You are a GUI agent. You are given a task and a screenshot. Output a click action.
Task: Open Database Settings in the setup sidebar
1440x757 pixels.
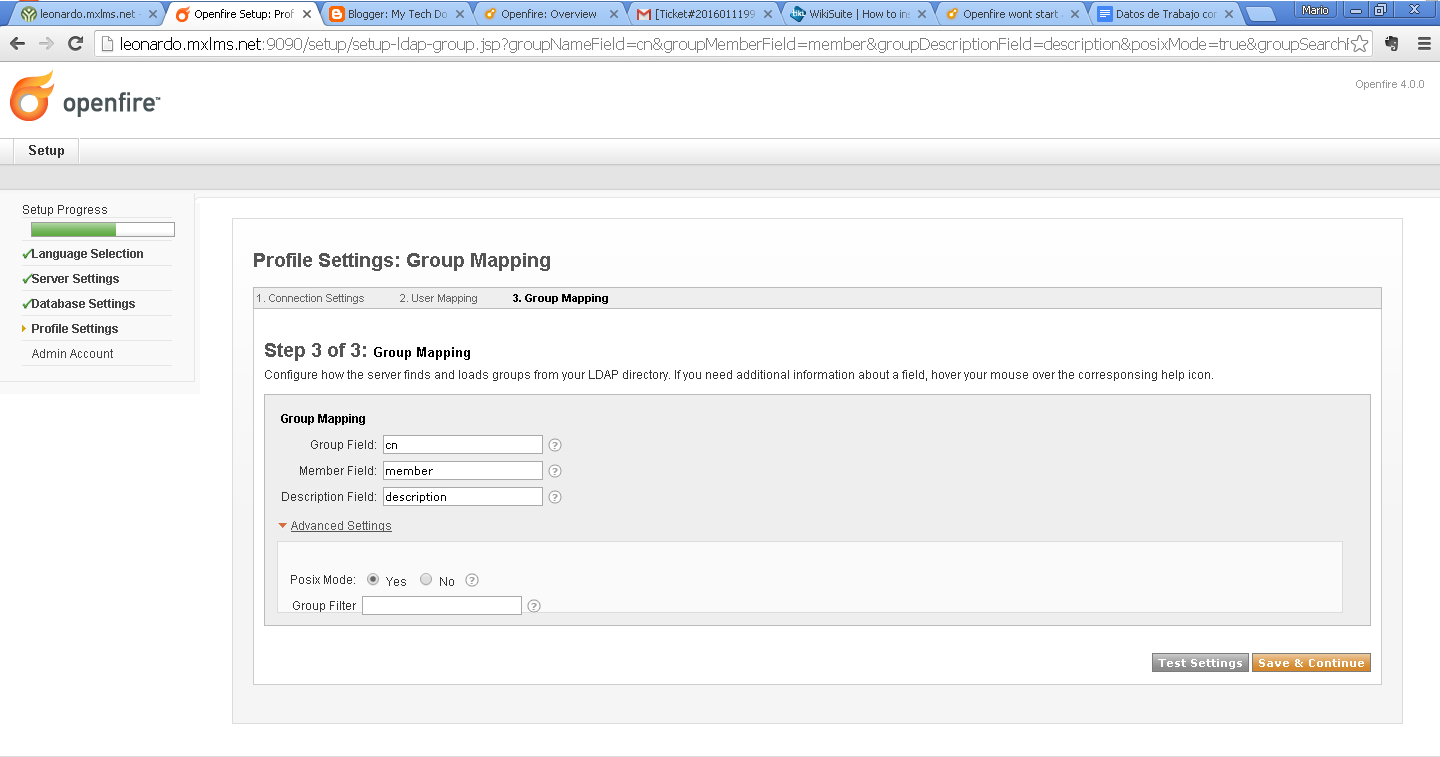click(83, 304)
